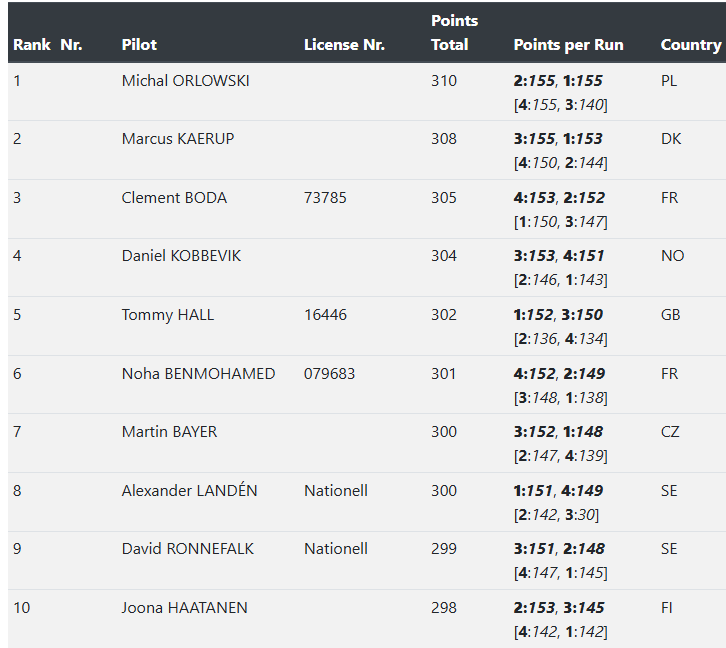Viewport: 726px width, 648px height.
Task: Select Alexander LANDÉN in the table
Action: tap(189, 491)
